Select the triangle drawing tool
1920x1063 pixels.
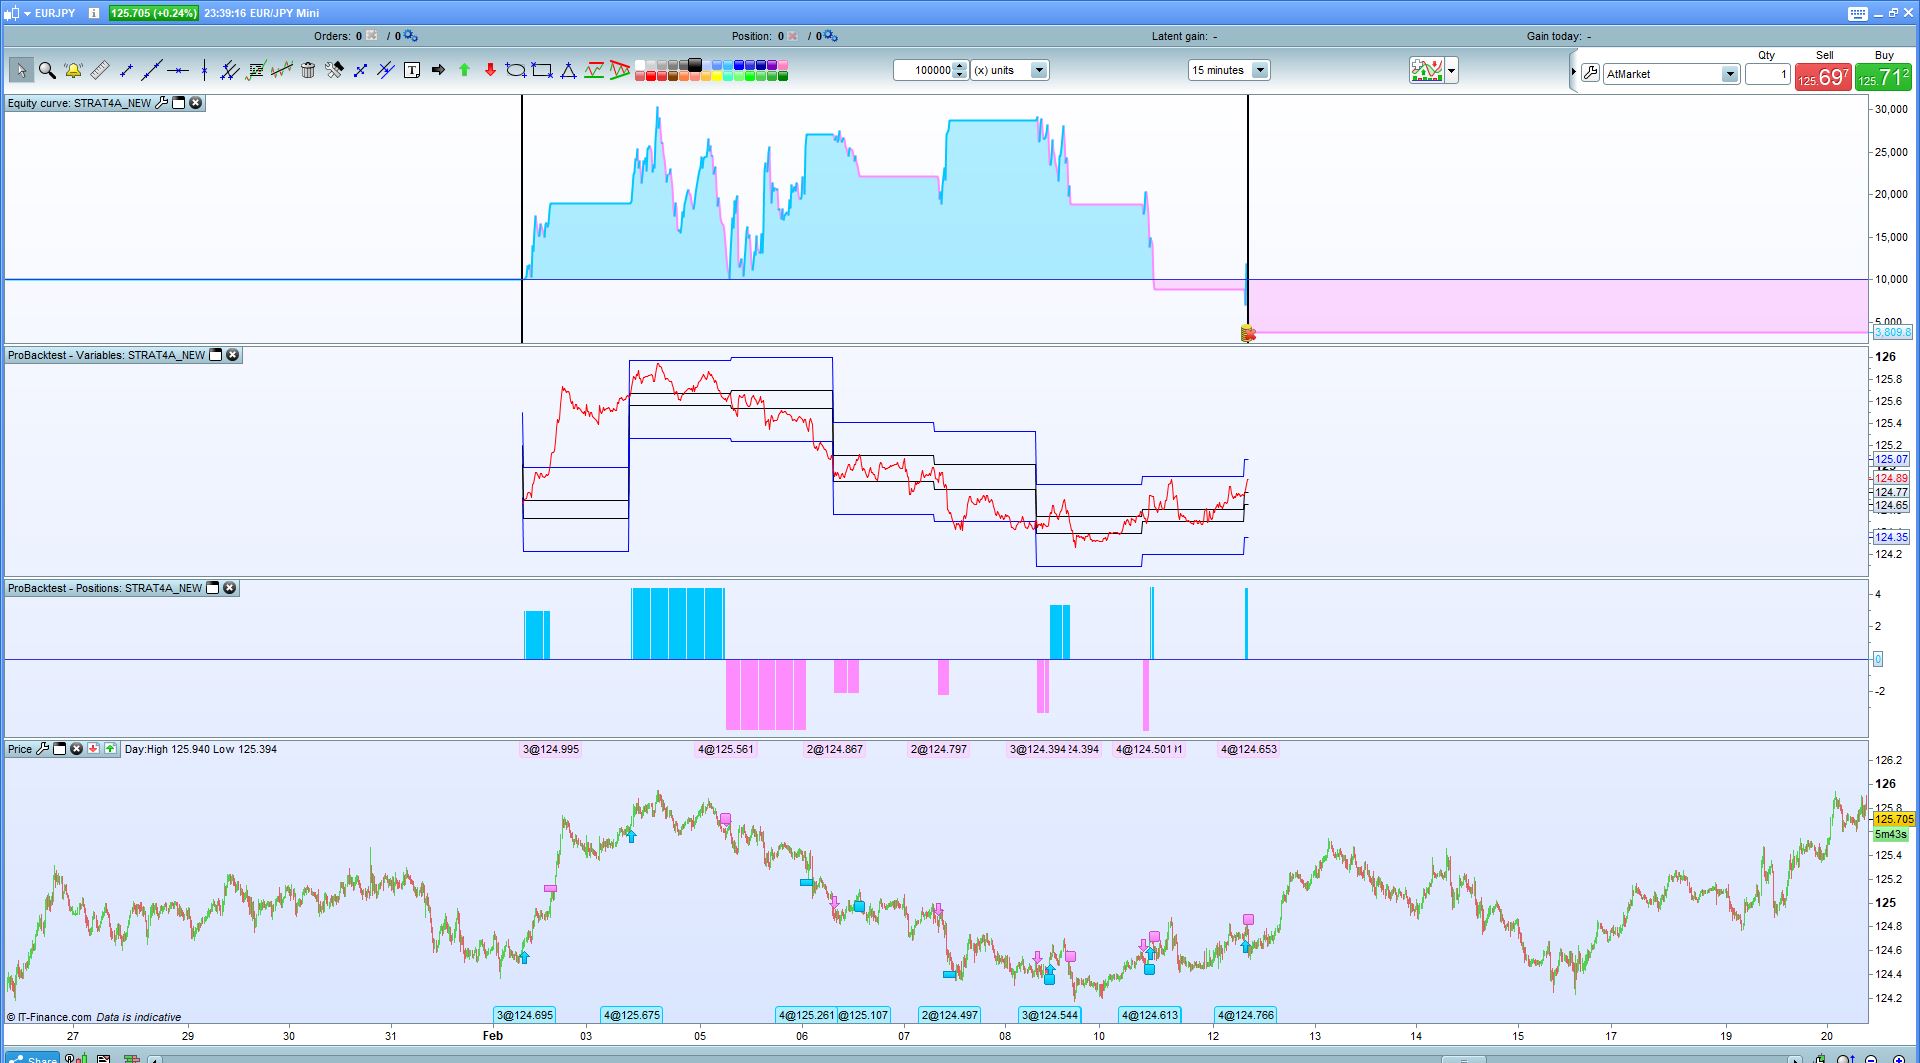click(568, 70)
